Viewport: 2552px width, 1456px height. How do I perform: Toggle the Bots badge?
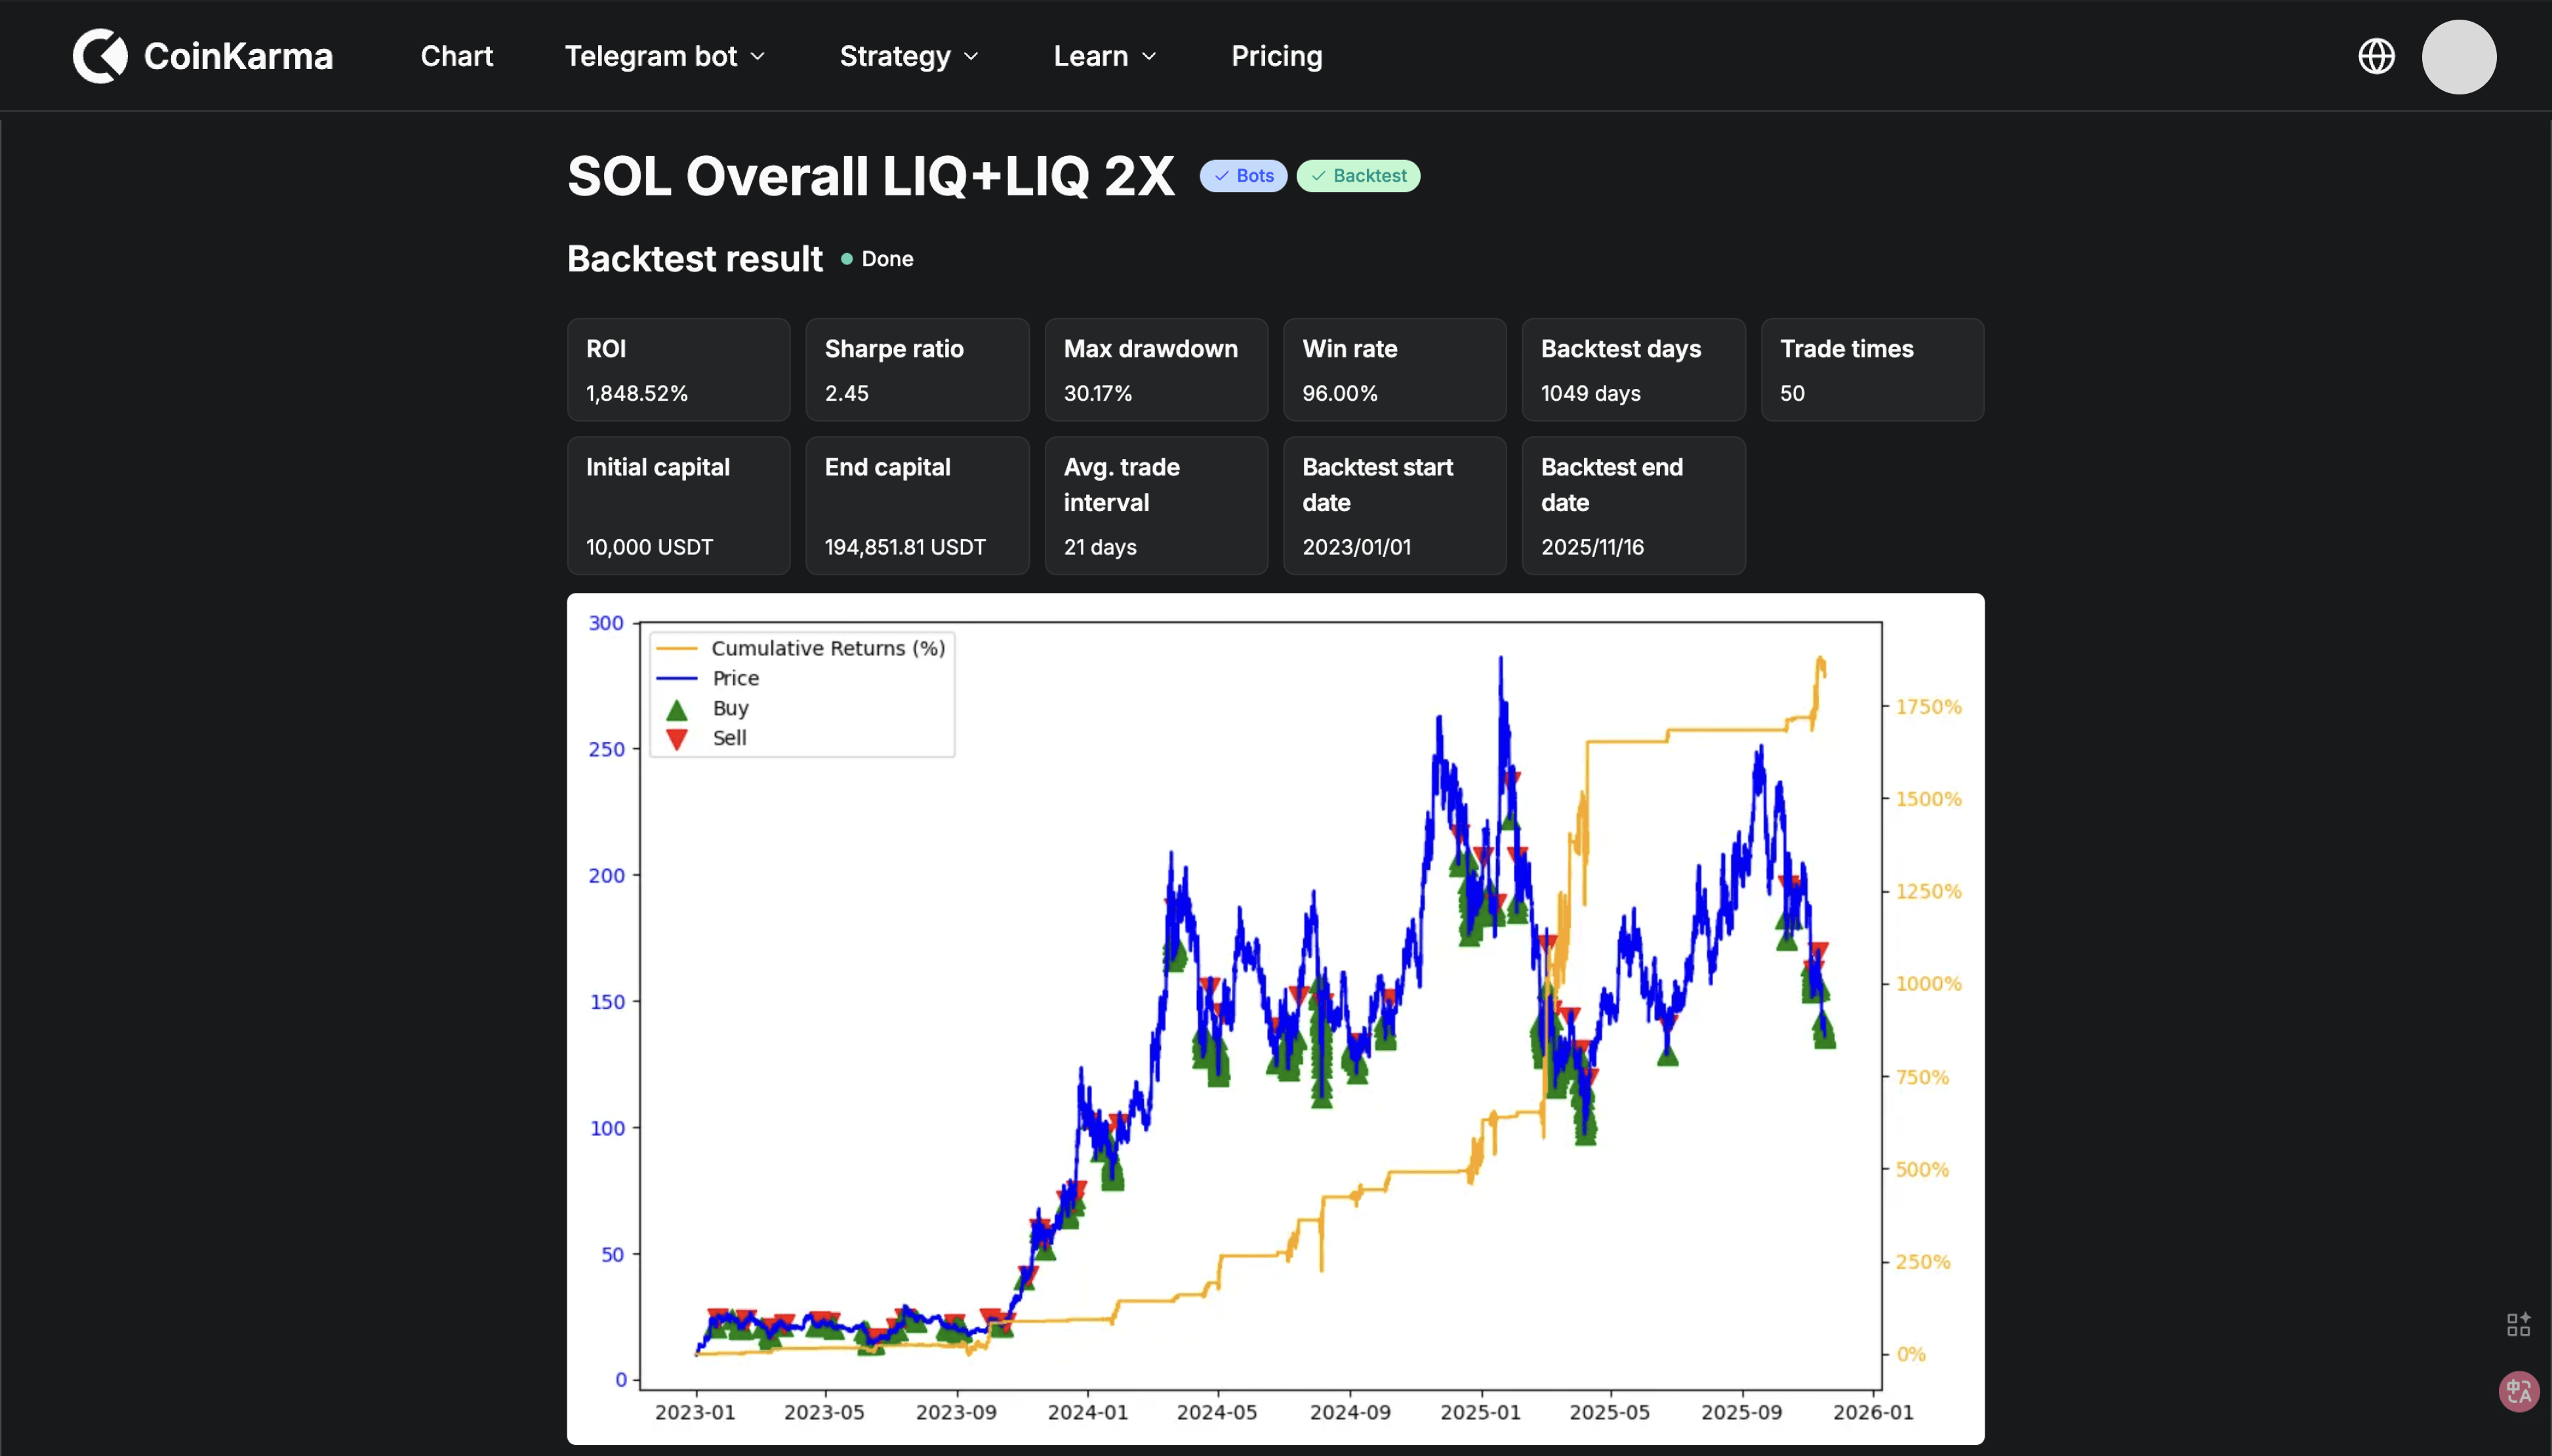1242,175
